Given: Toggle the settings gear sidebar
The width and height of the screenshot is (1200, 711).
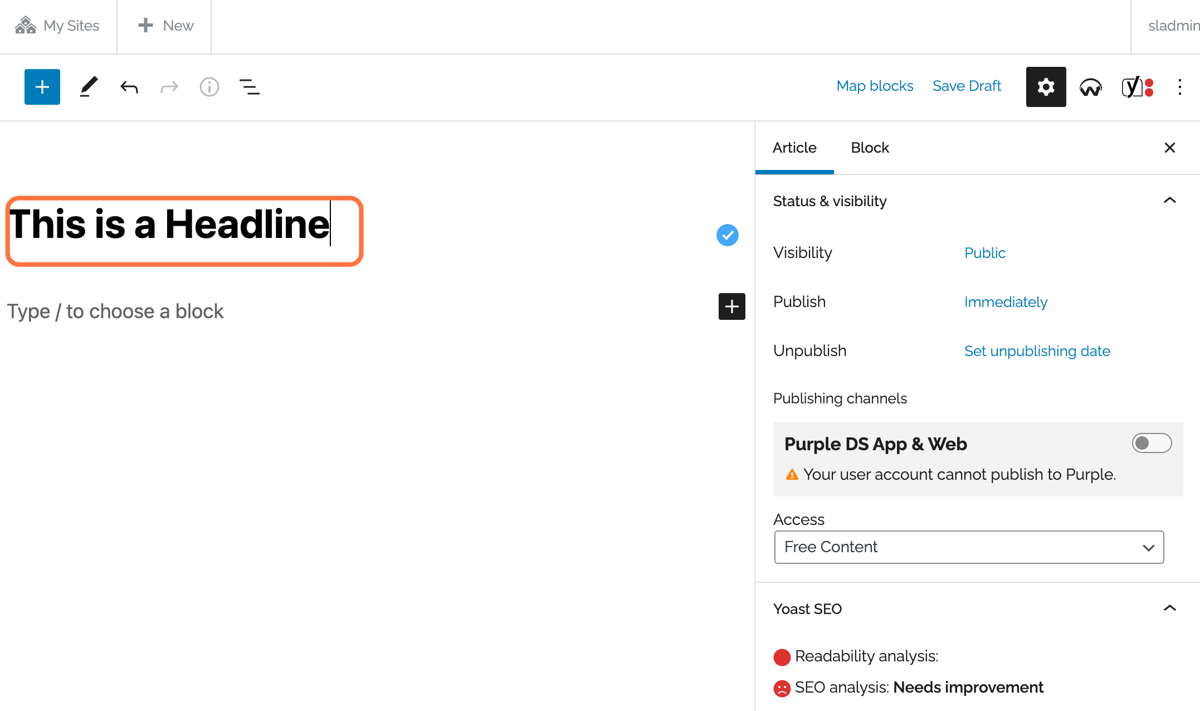Looking at the screenshot, I should tap(1046, 87).
